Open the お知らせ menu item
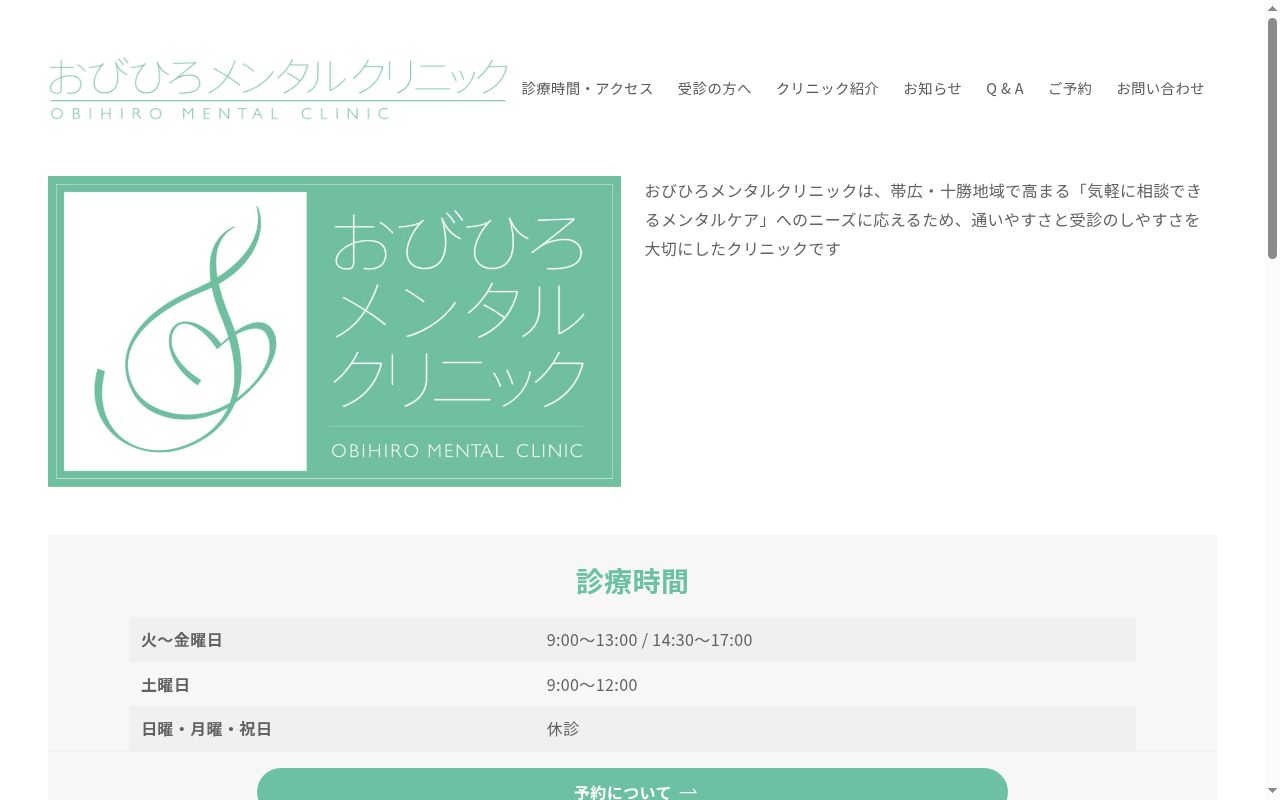 [x=932, y=88]
